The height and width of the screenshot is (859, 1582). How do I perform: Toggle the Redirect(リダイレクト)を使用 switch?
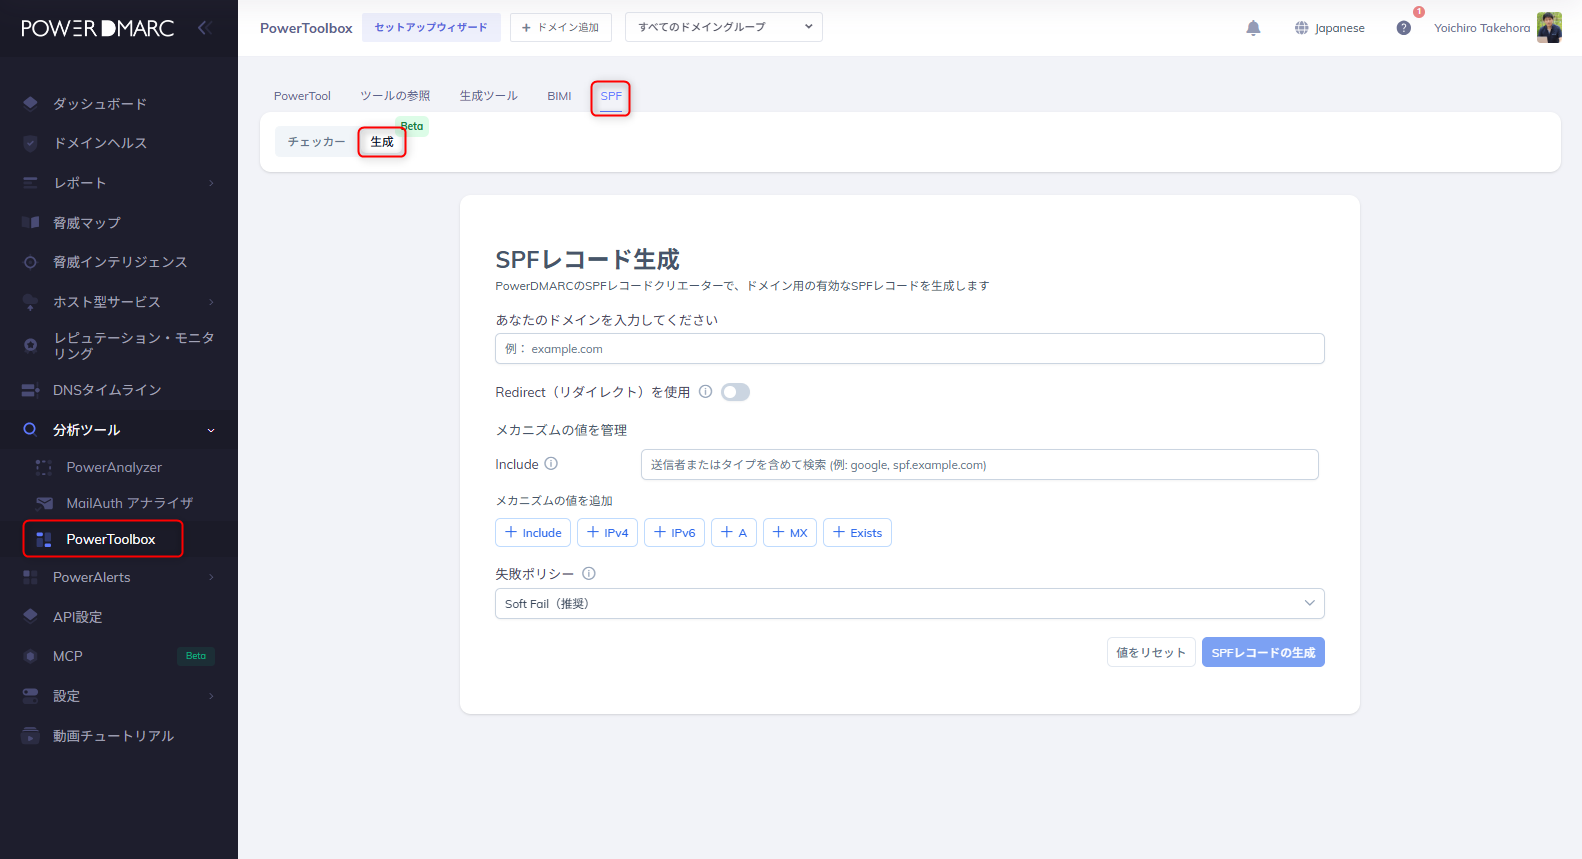[x=735, y=392]
